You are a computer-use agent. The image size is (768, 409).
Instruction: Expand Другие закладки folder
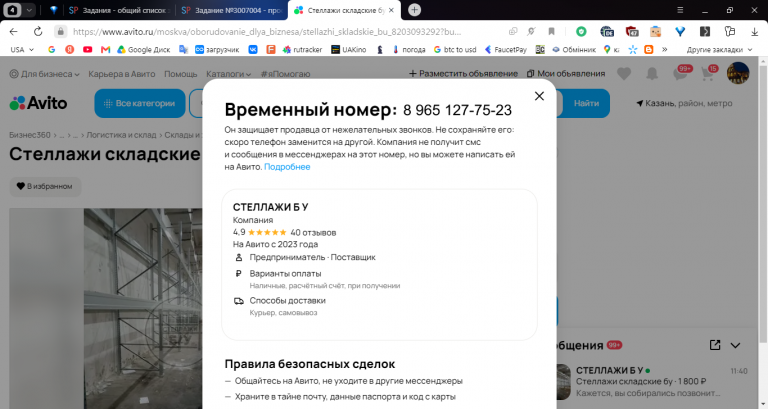click(719, 49)
